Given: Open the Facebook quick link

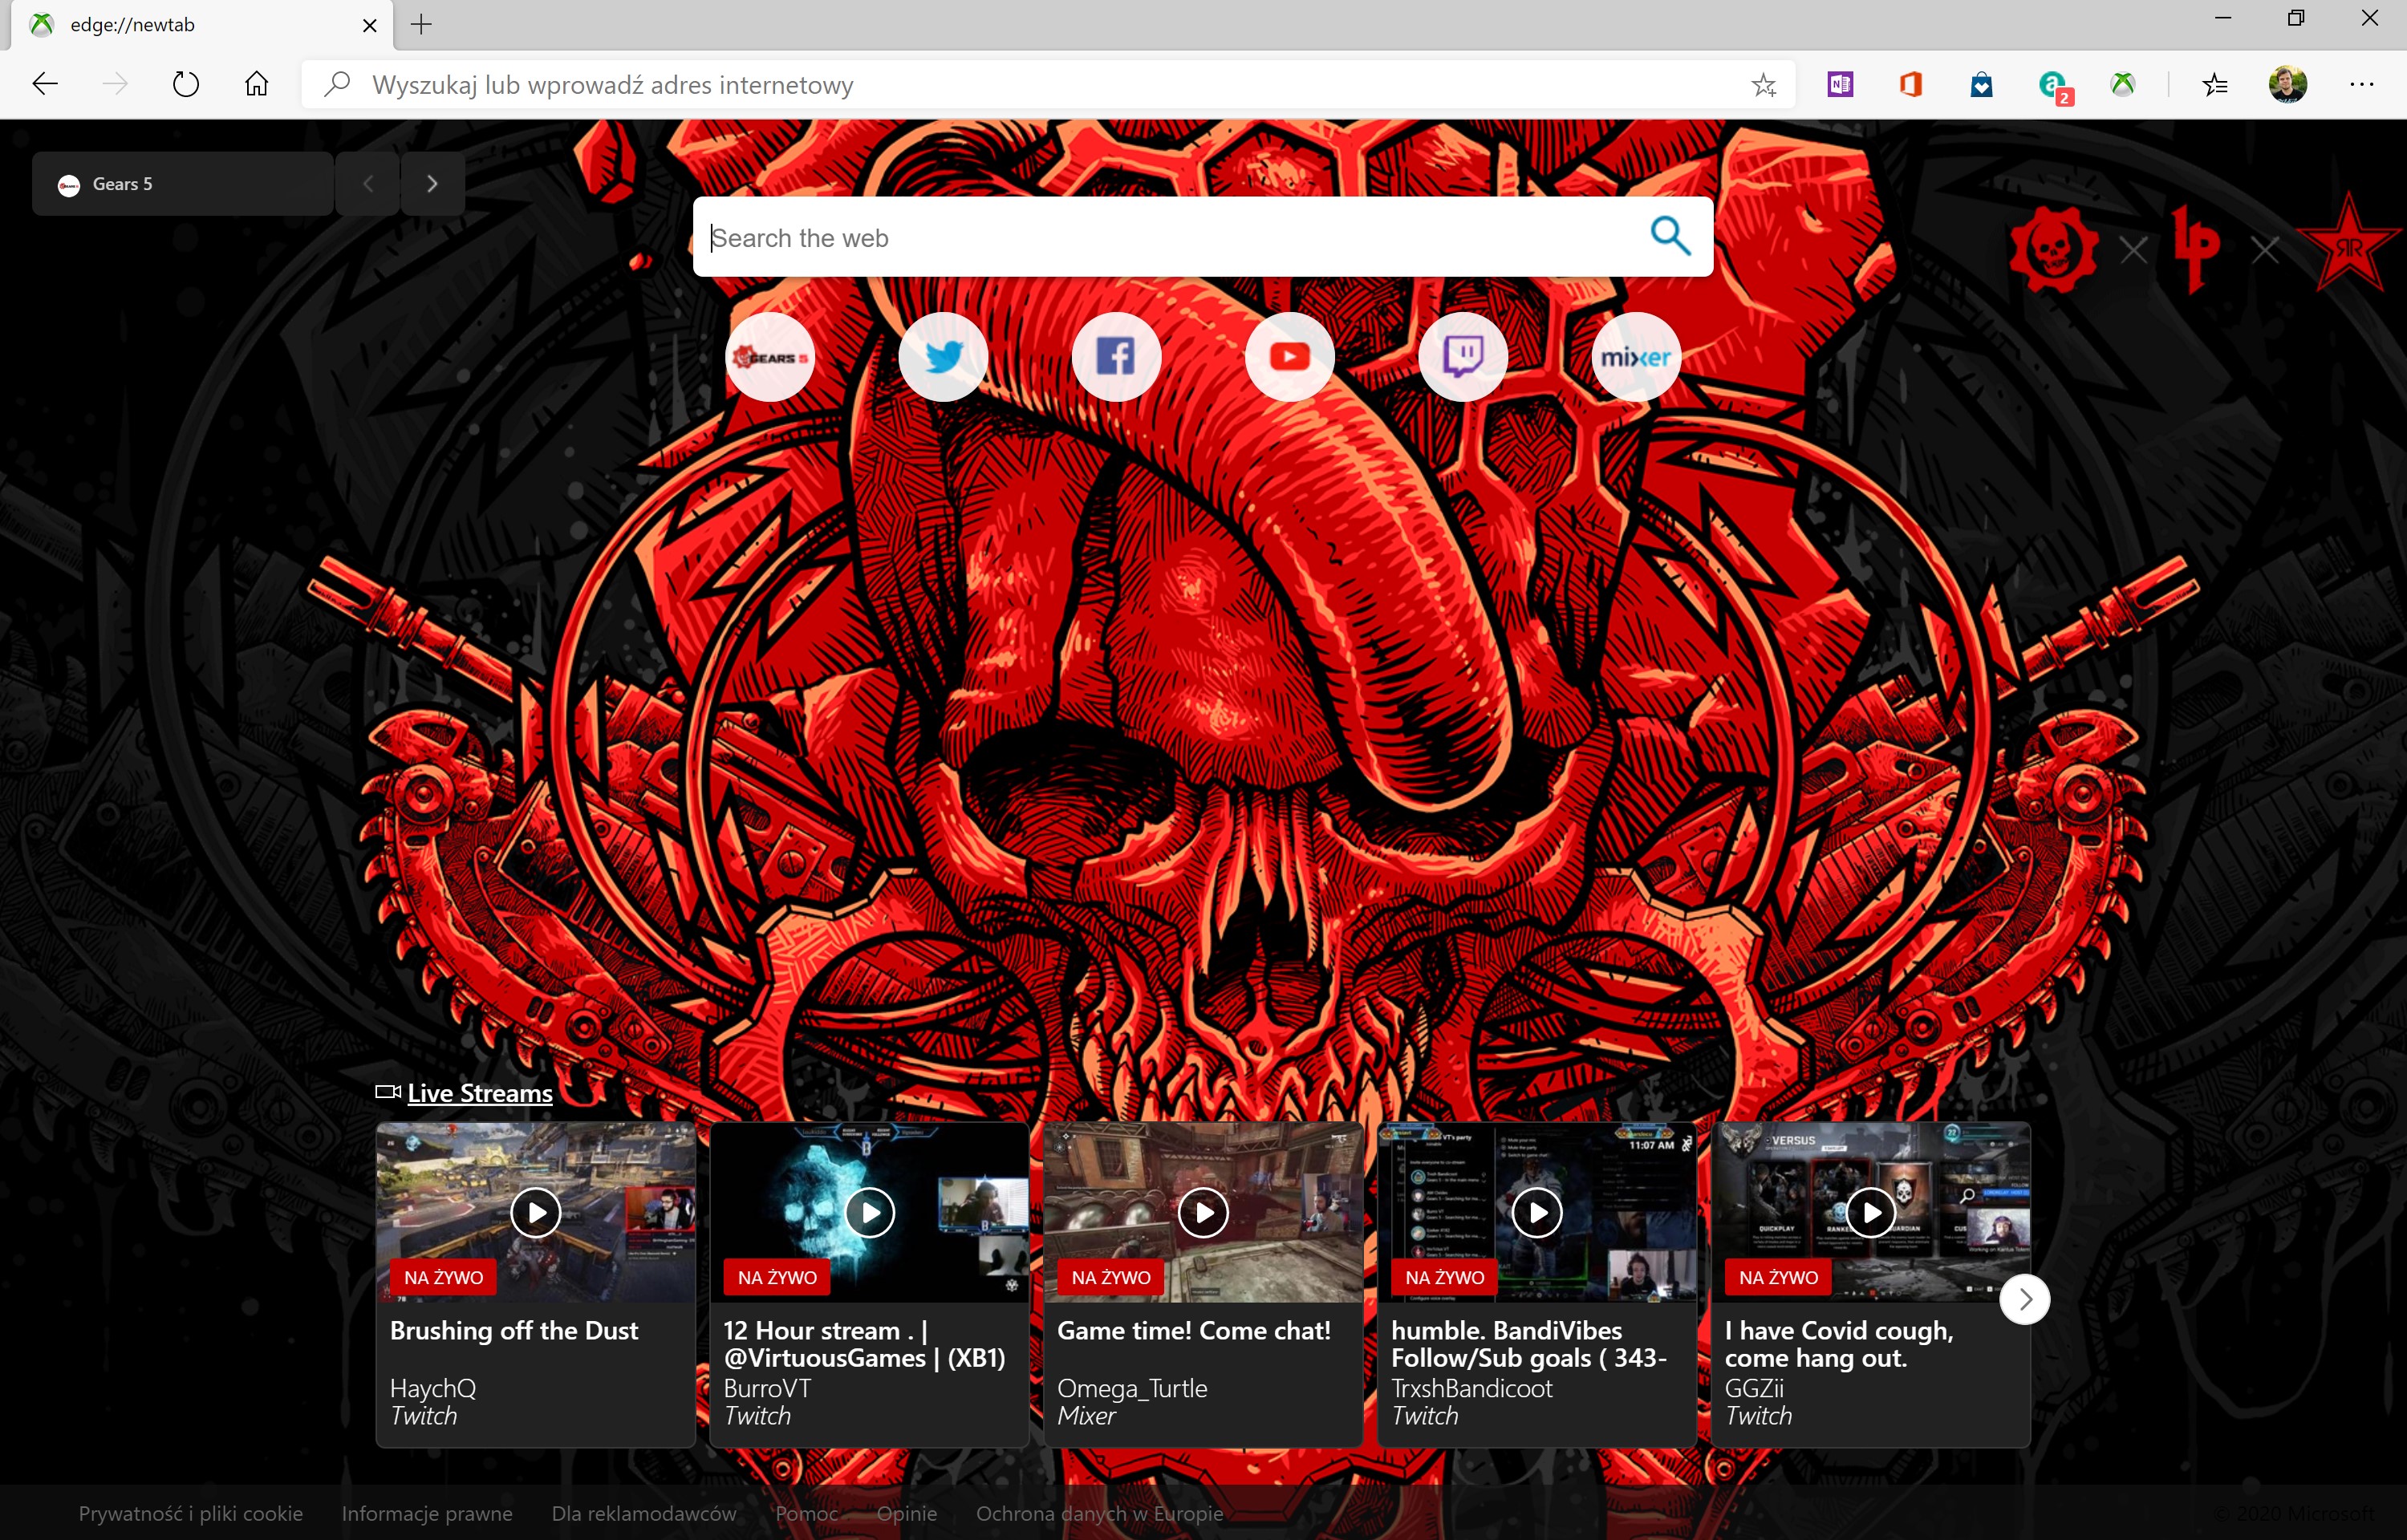Looking at the screenshot, I should point(1116,357).
